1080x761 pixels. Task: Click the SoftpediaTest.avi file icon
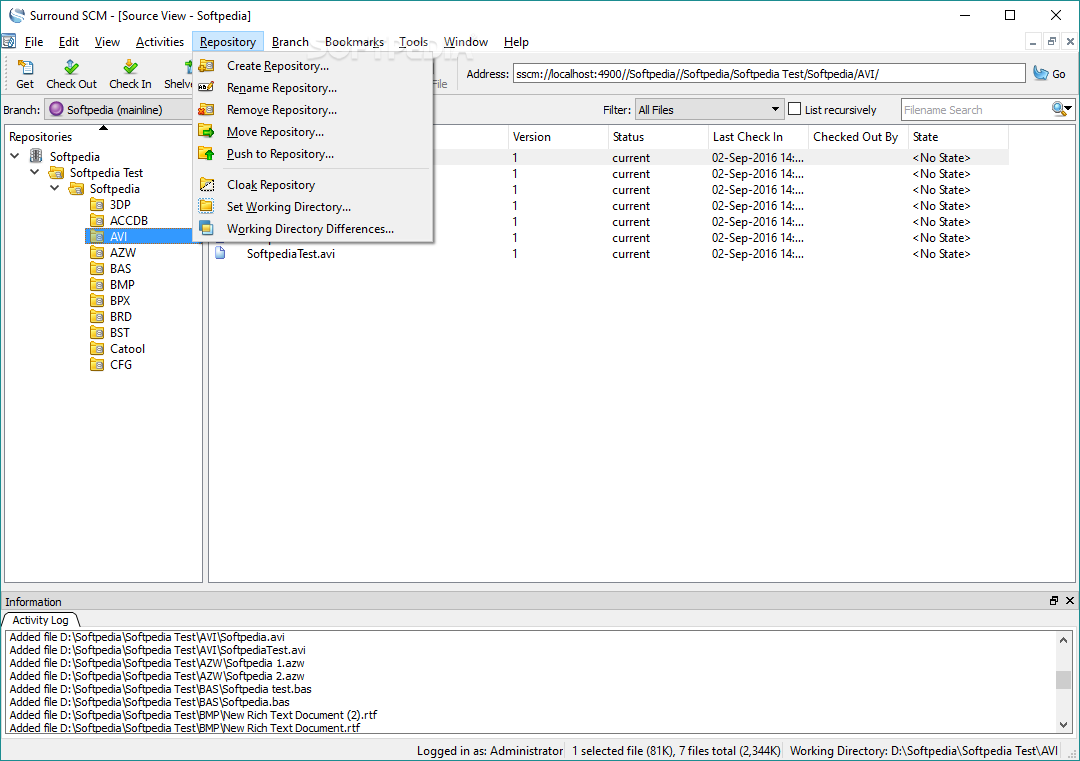coord(220,253)
